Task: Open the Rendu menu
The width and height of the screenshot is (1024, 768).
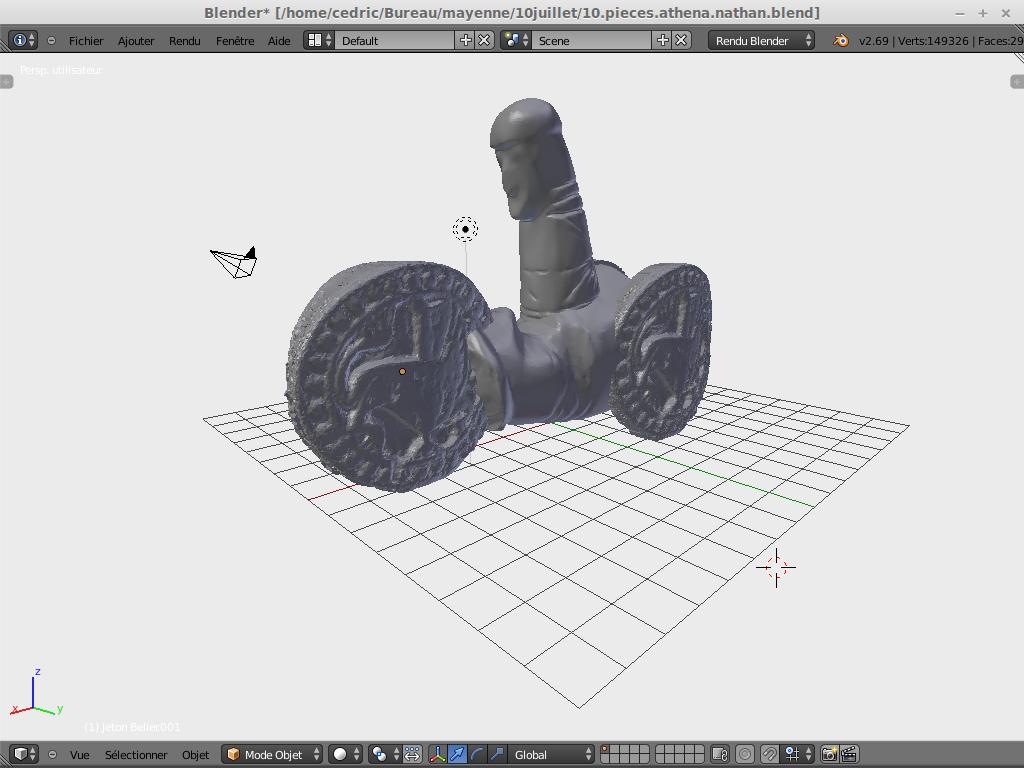Action: (x=184, y=41)
